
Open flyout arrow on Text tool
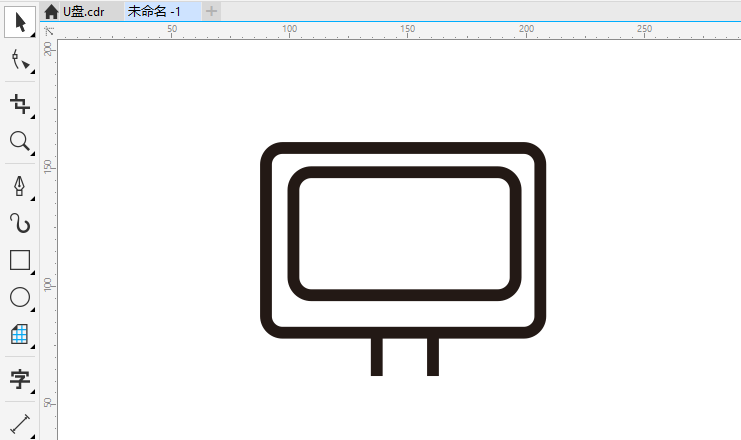[x=33, y=392]
